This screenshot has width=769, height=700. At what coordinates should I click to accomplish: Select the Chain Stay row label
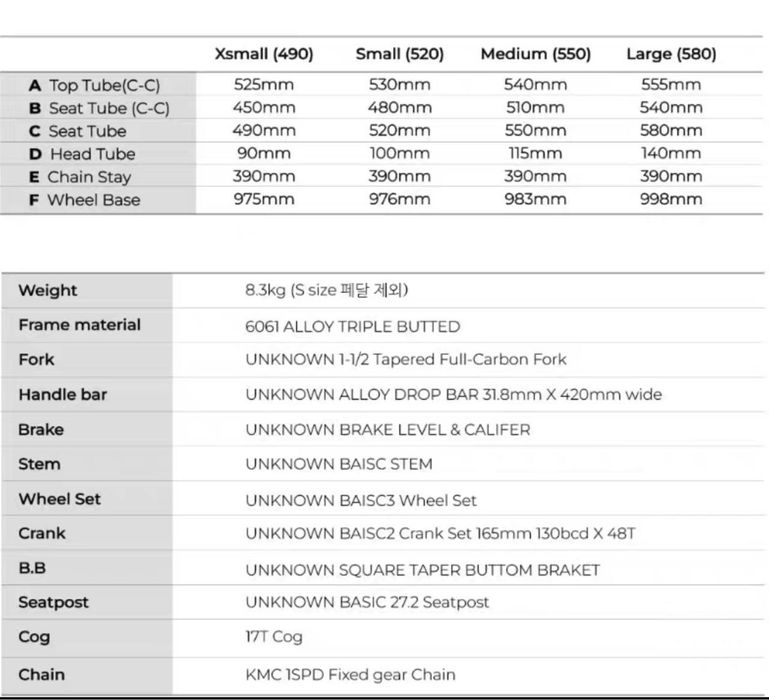point(80,177)
